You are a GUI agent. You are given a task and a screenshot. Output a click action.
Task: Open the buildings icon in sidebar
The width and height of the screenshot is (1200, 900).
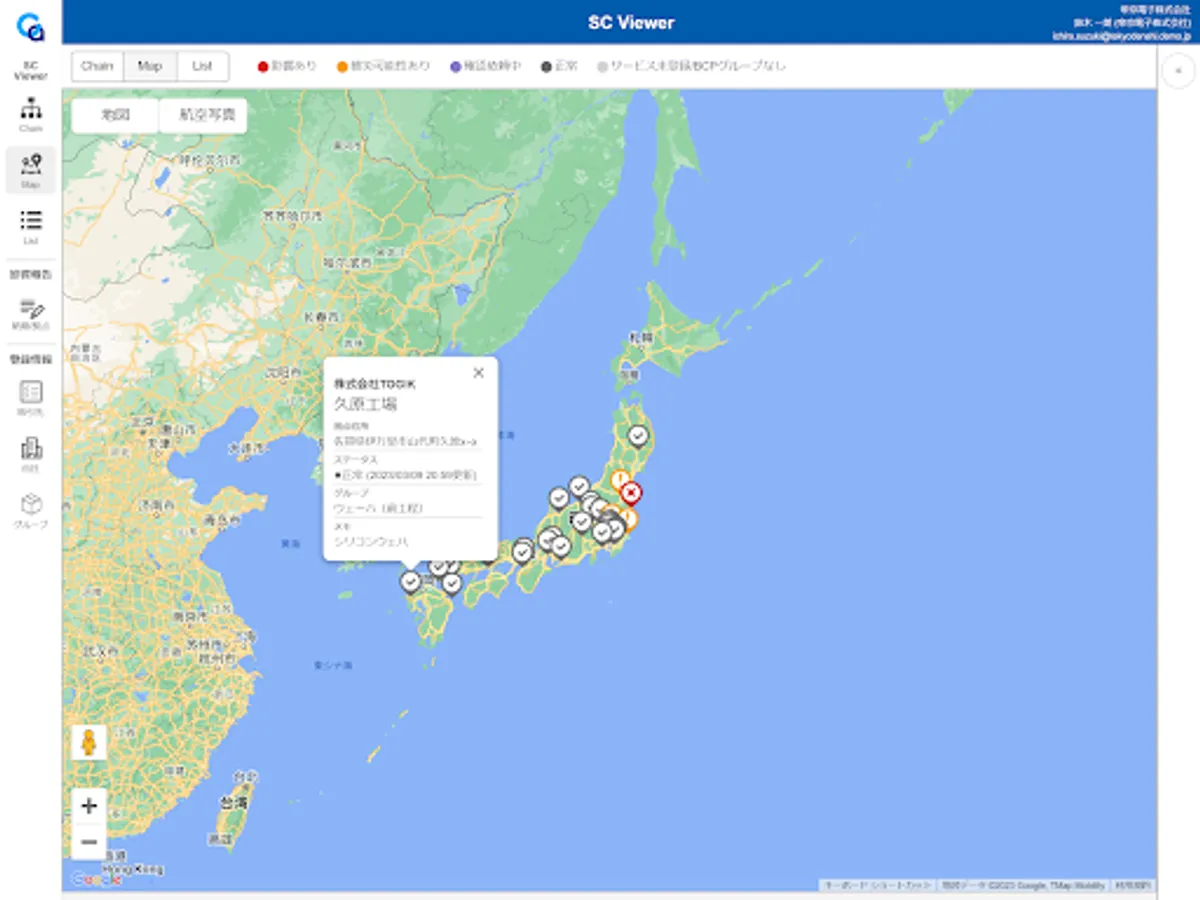[31, 454]
